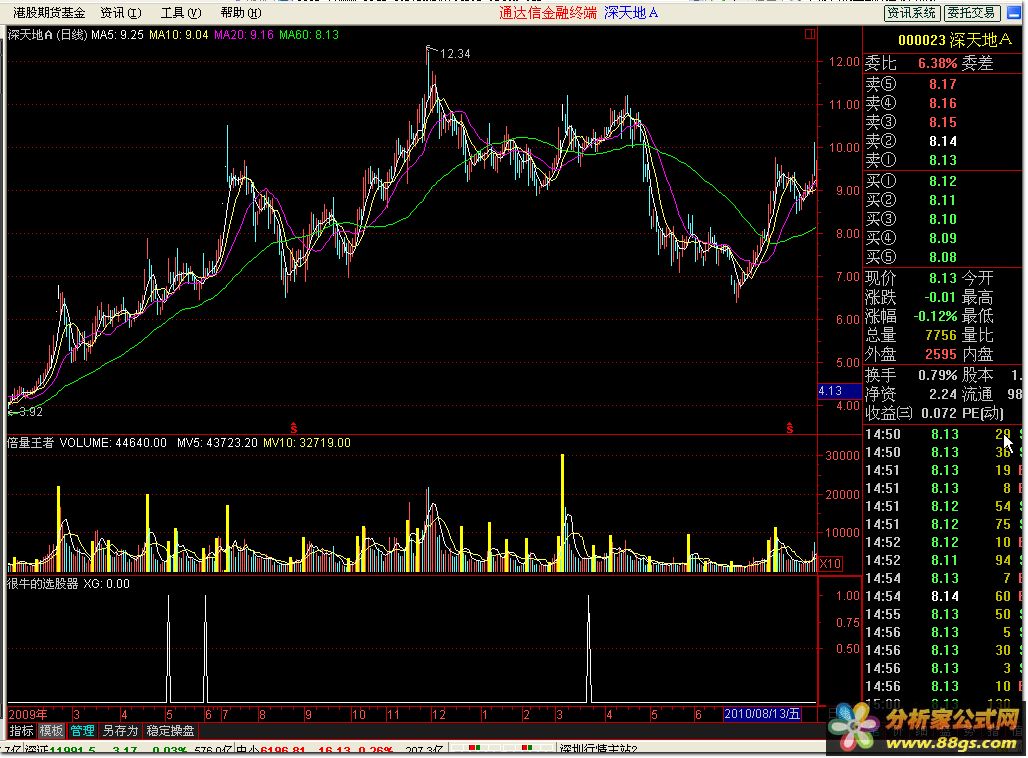The width and height of the screenshot is (1028, 758).
Task: Click the 现价 8.13 value
Action: click(942, 278)
